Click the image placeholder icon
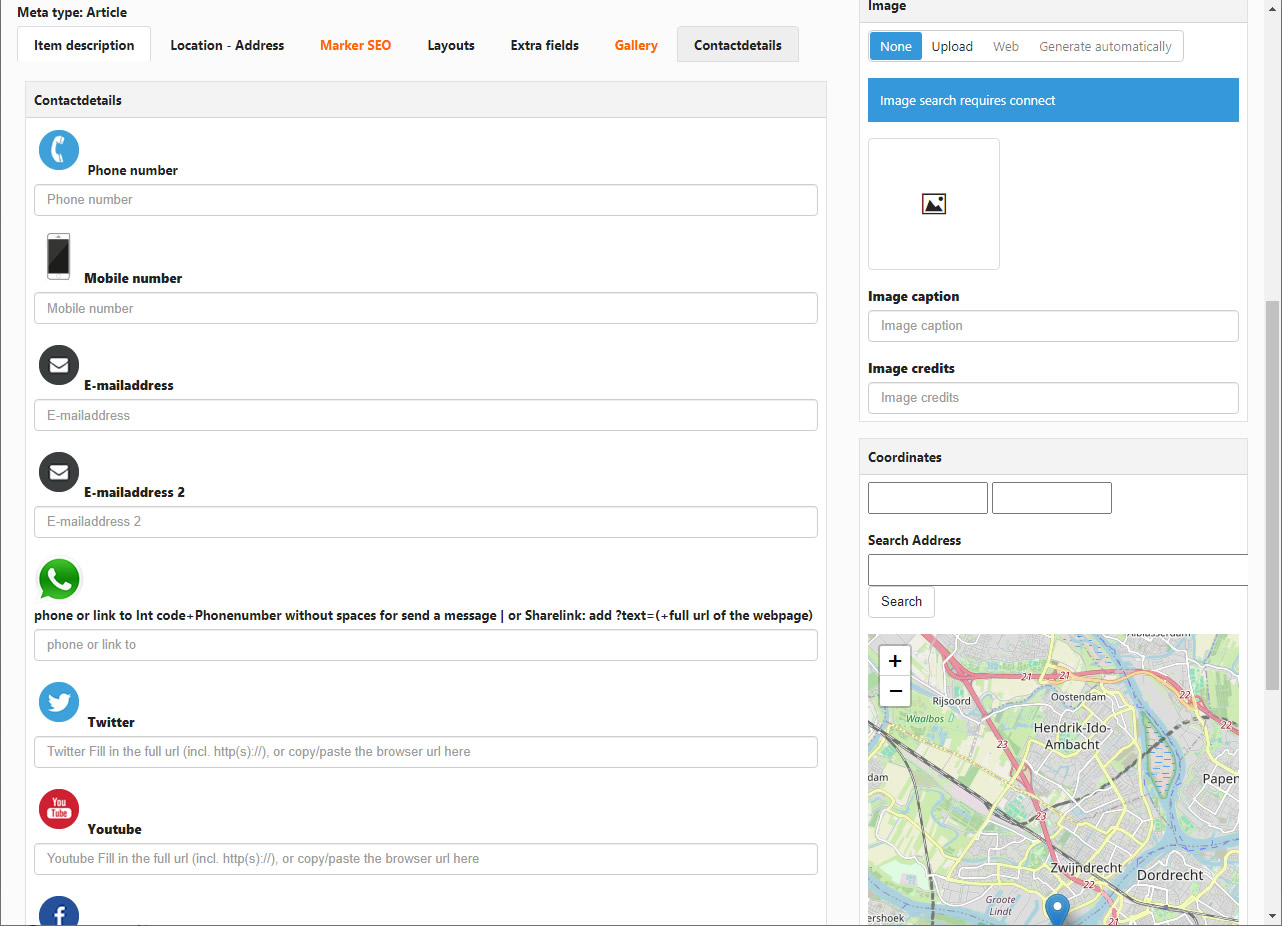1282x926 pixels. tap(934, 204)
